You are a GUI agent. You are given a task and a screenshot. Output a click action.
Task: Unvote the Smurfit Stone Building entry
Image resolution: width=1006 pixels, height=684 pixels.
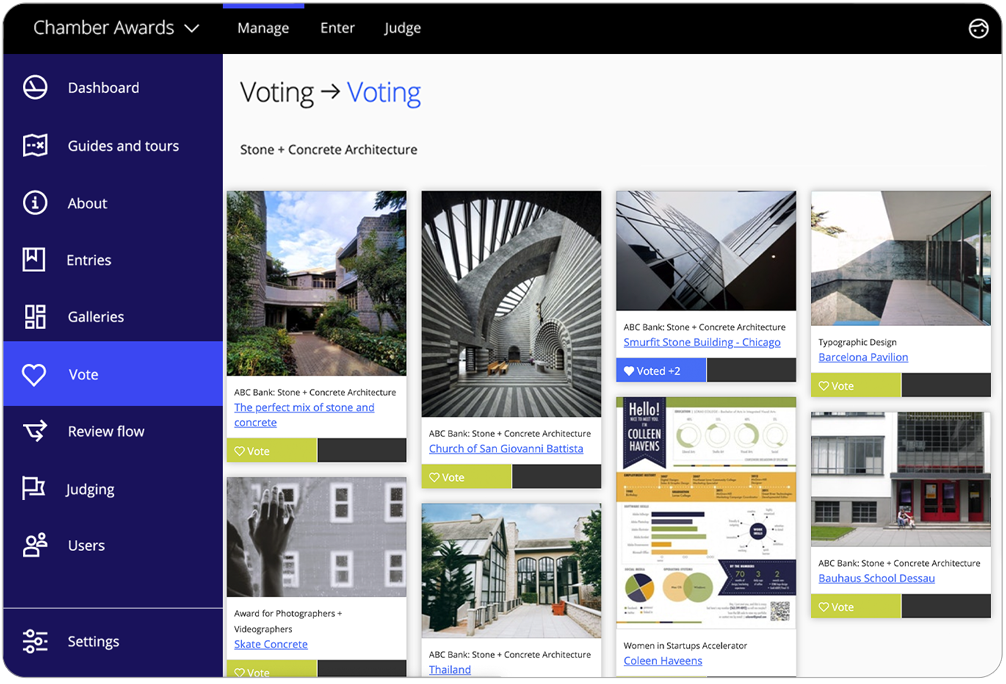[x=660, y=369]
